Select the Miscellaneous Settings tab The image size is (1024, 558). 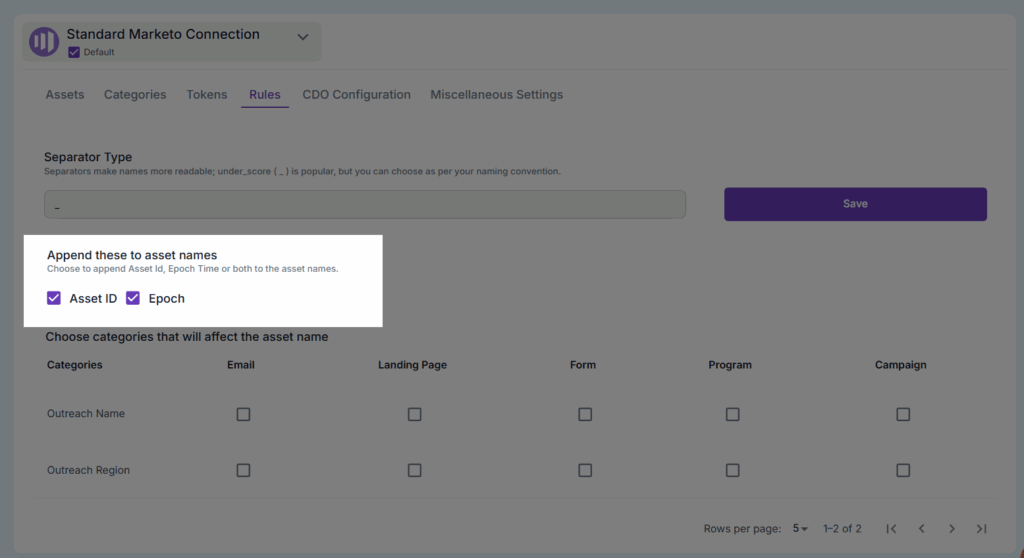pos(496,95)
